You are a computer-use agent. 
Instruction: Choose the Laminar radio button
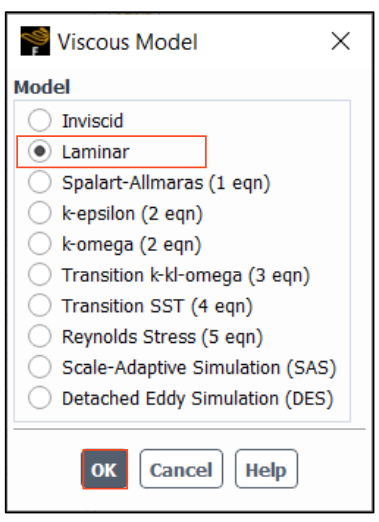click(40, 151)
